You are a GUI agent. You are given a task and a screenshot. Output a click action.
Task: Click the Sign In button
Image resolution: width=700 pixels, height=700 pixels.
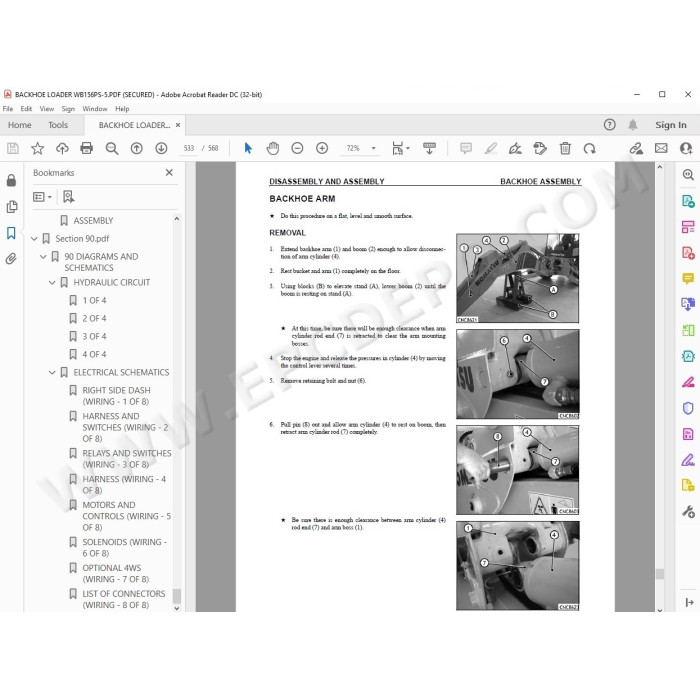[671, 125]
